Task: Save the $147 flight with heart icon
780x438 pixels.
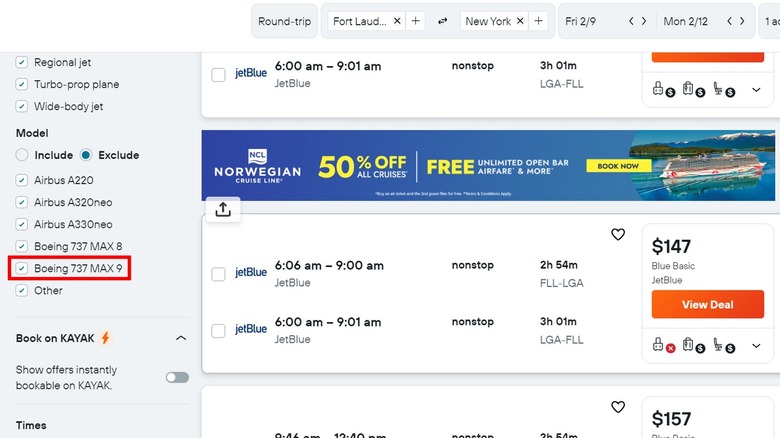Action: [x=618, y=234]
